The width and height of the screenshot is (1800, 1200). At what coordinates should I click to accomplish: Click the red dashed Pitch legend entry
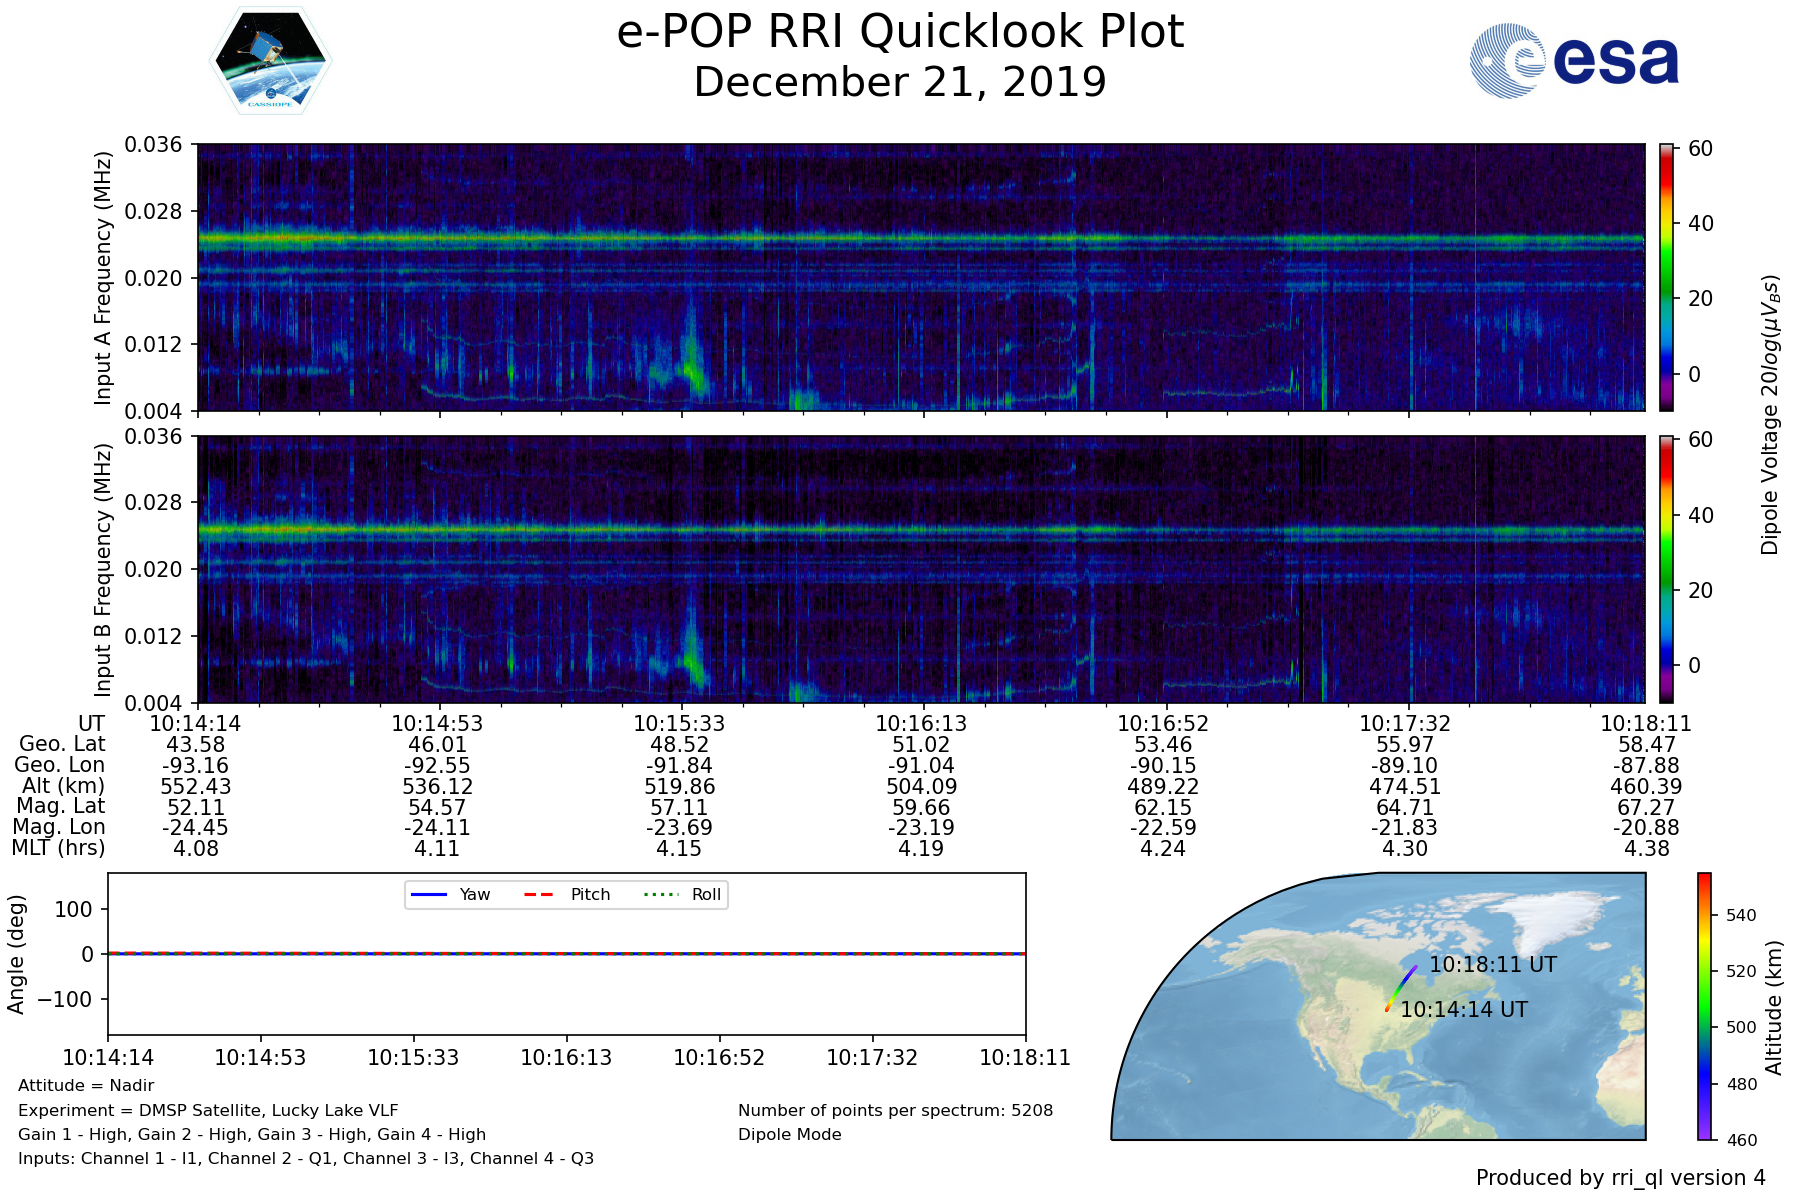coord(567,894)
